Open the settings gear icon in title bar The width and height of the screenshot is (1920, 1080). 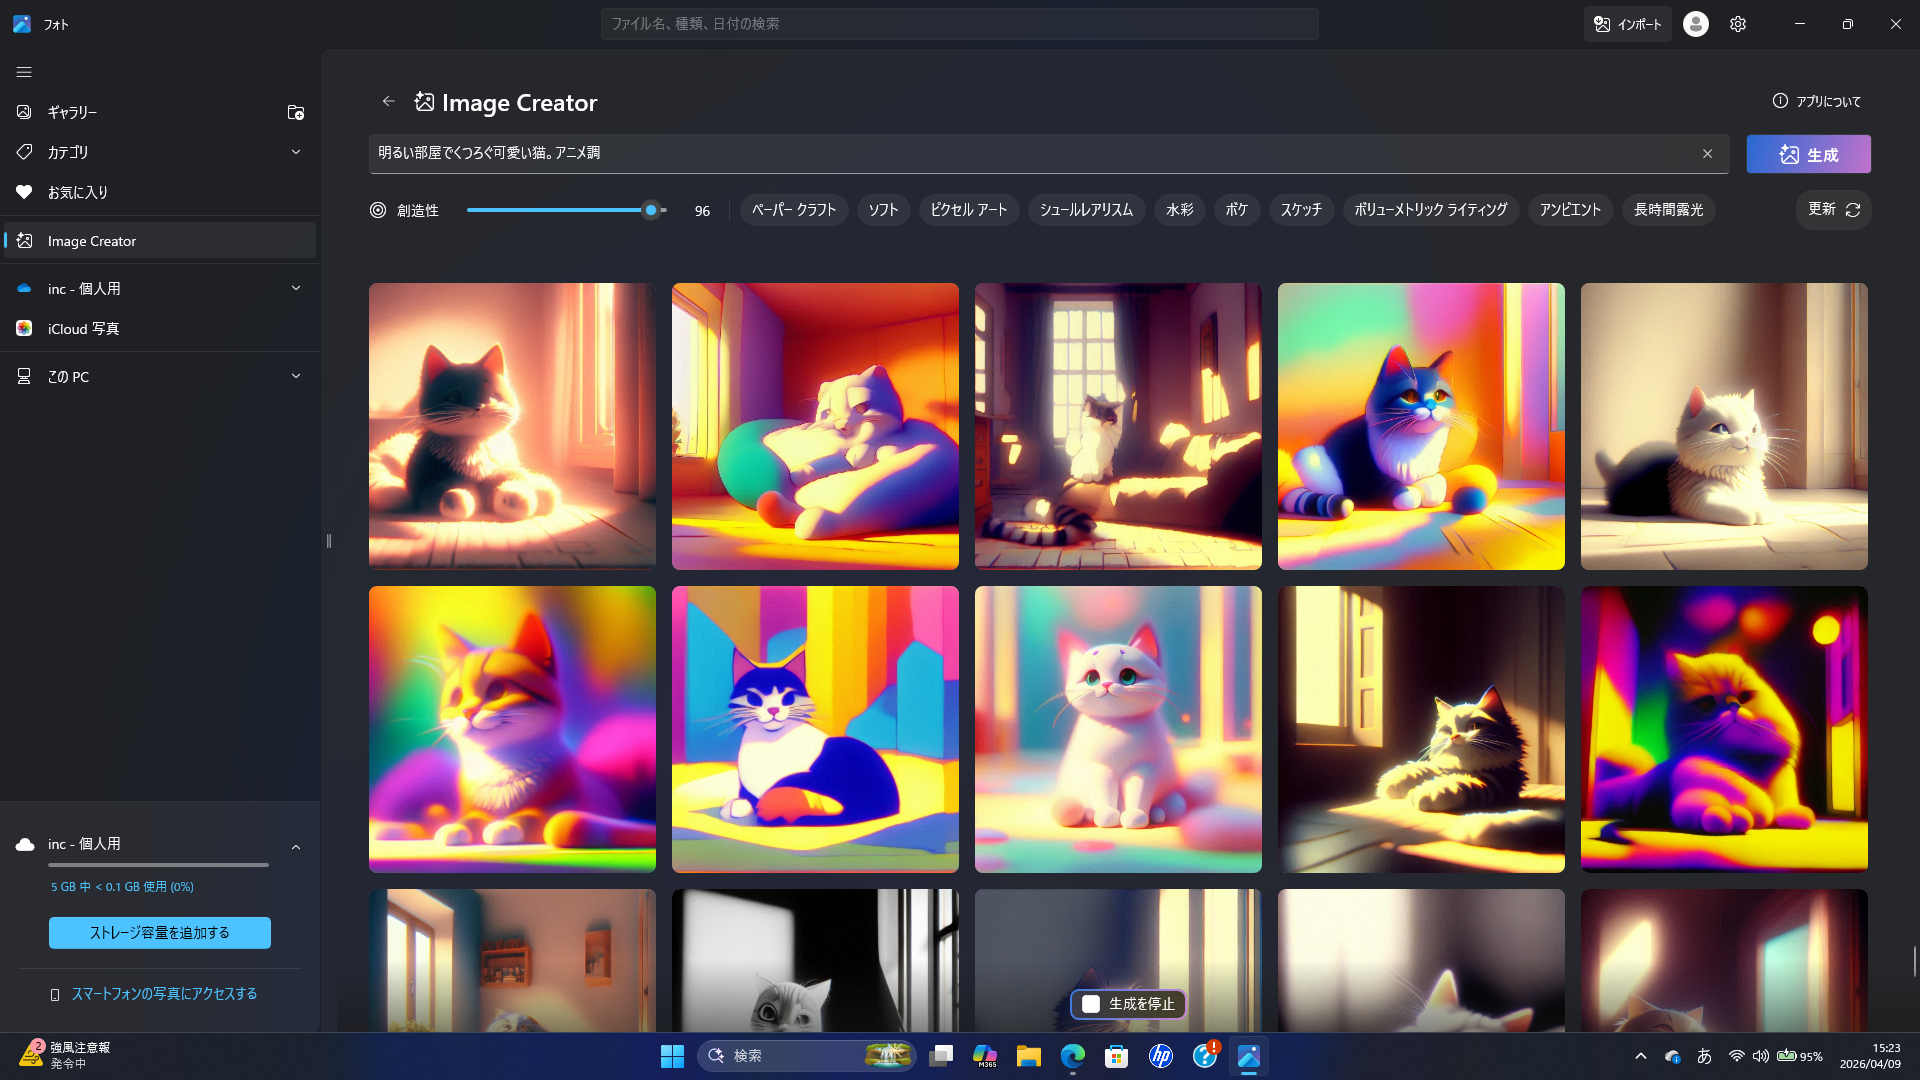(1738, 24)
